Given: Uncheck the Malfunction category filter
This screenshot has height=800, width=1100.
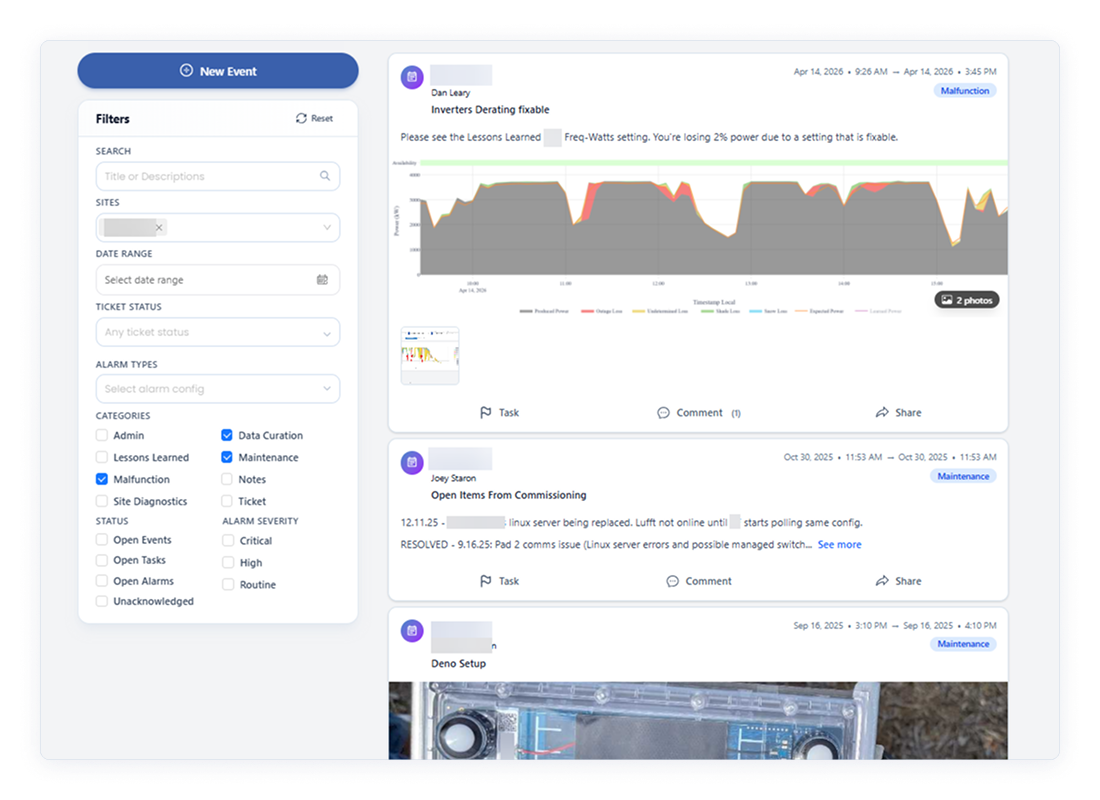Looking at the screenshot, I should click(x=101, y=479).
